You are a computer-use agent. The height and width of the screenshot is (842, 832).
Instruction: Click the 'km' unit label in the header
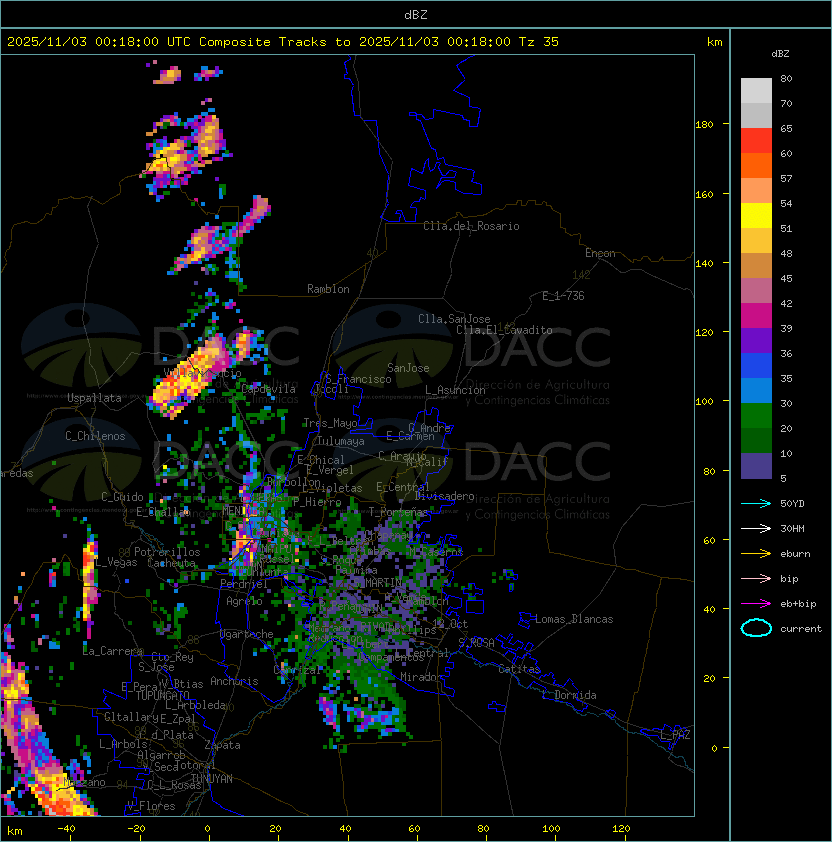tap(714, 42)
